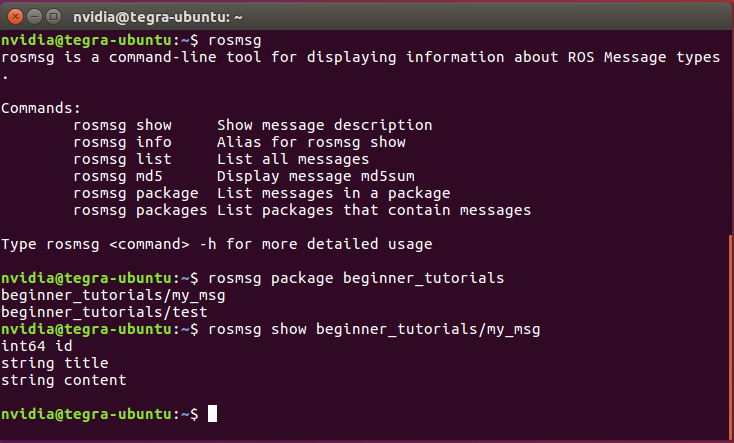The image size is (734, 443).
Task: Click the description 'List messages in a package'
Action: pos(334,193)
